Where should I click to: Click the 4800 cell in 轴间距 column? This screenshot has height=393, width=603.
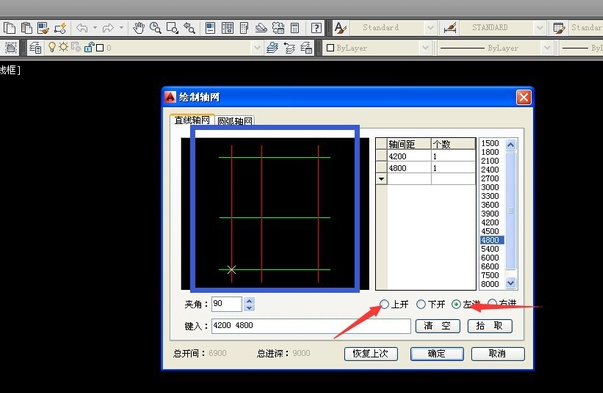[x=409, y=168]
